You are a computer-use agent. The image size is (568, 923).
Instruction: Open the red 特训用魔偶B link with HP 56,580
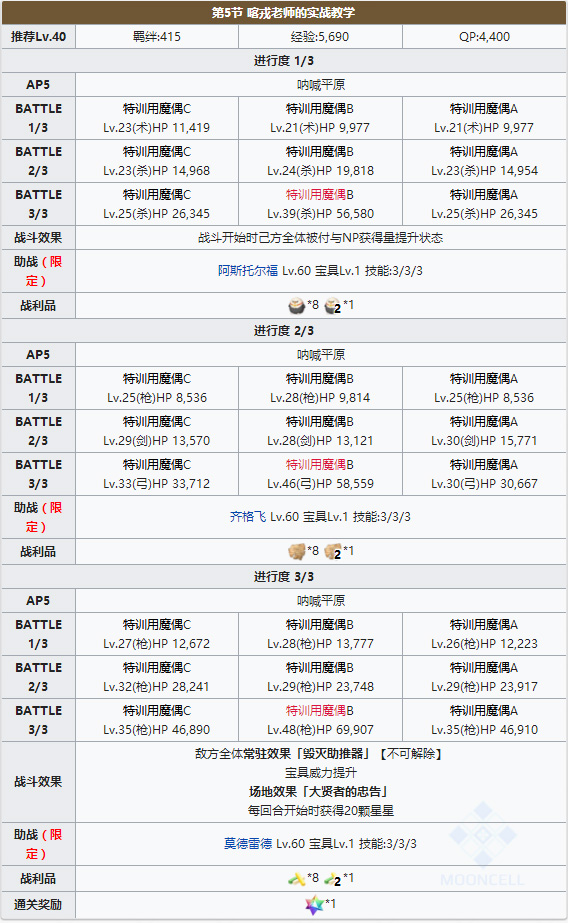coord(320,195)
